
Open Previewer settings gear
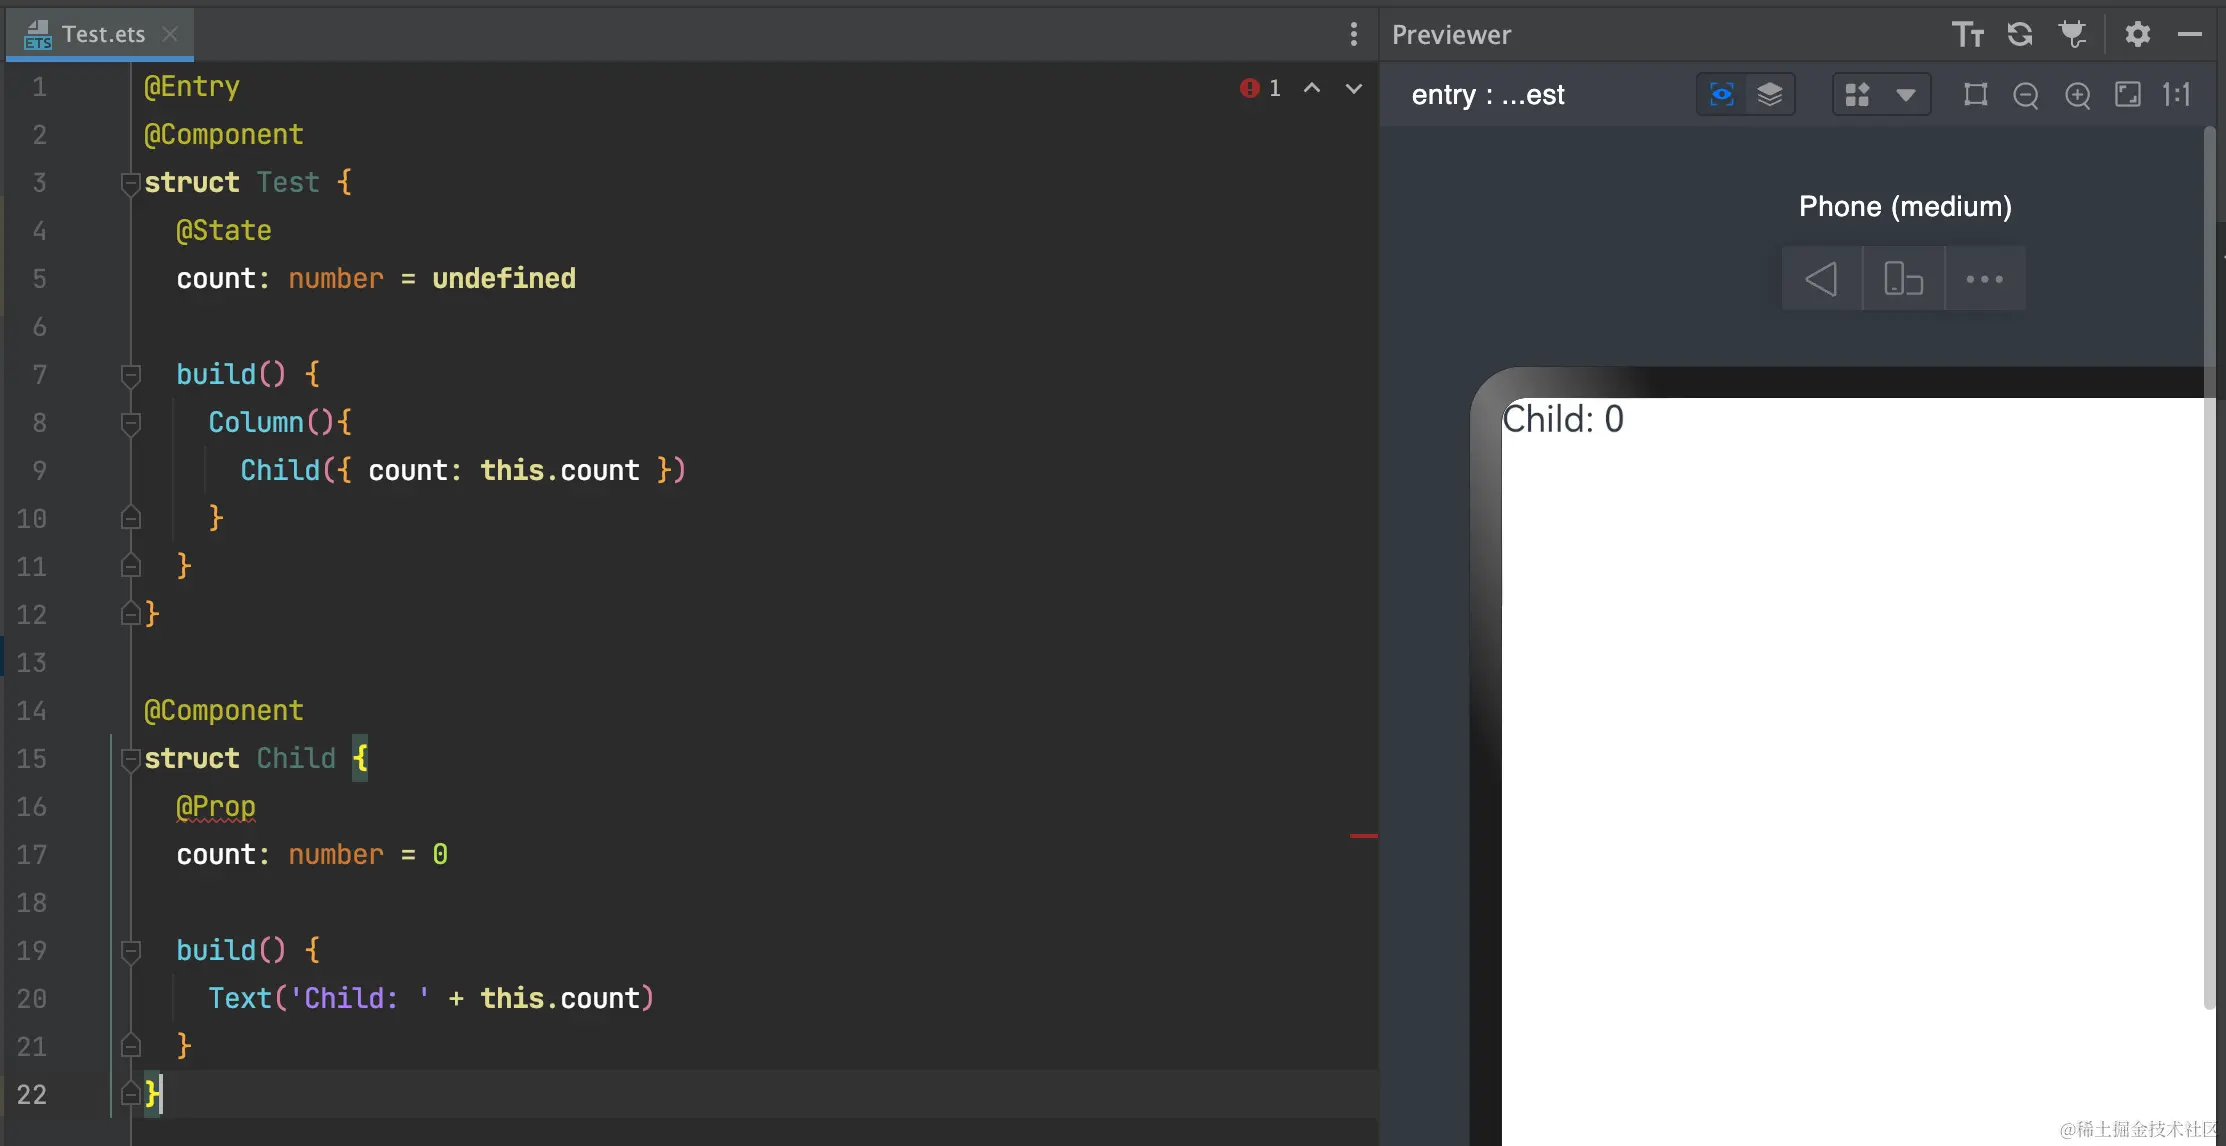point(2137,35)
